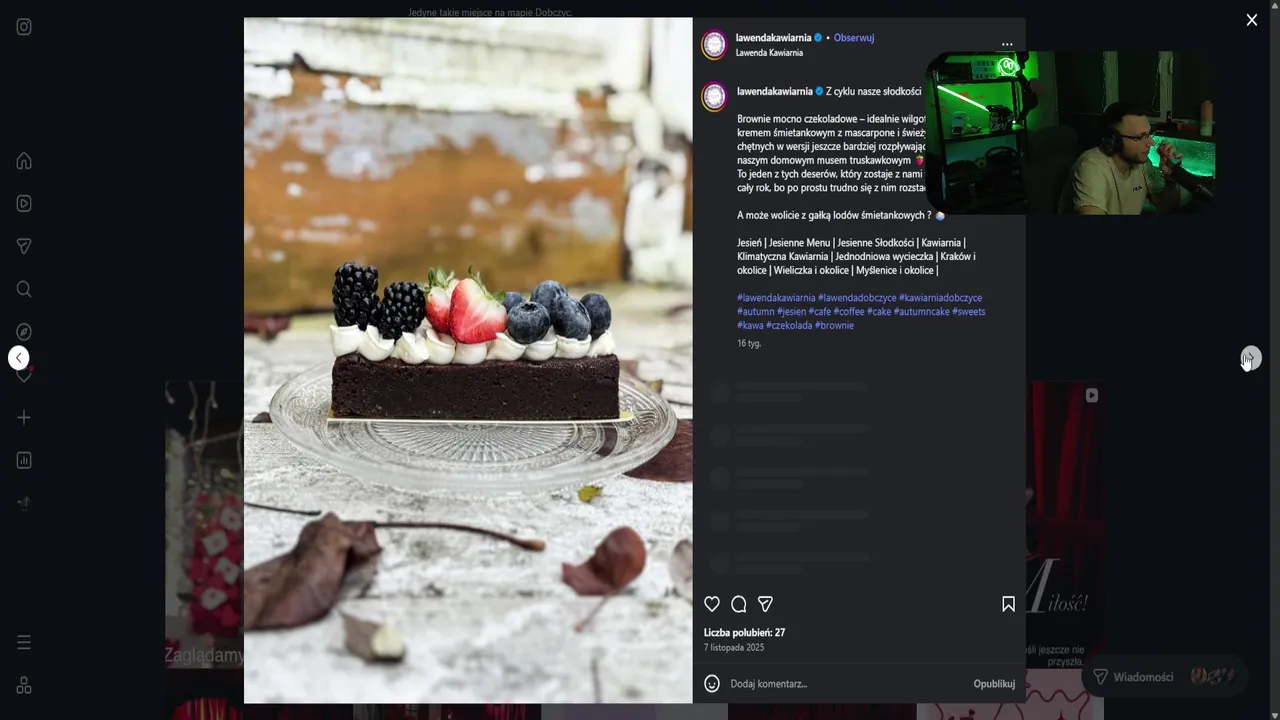Open emoji picker in comment field
1280x720 pixels.
point(712,684)
